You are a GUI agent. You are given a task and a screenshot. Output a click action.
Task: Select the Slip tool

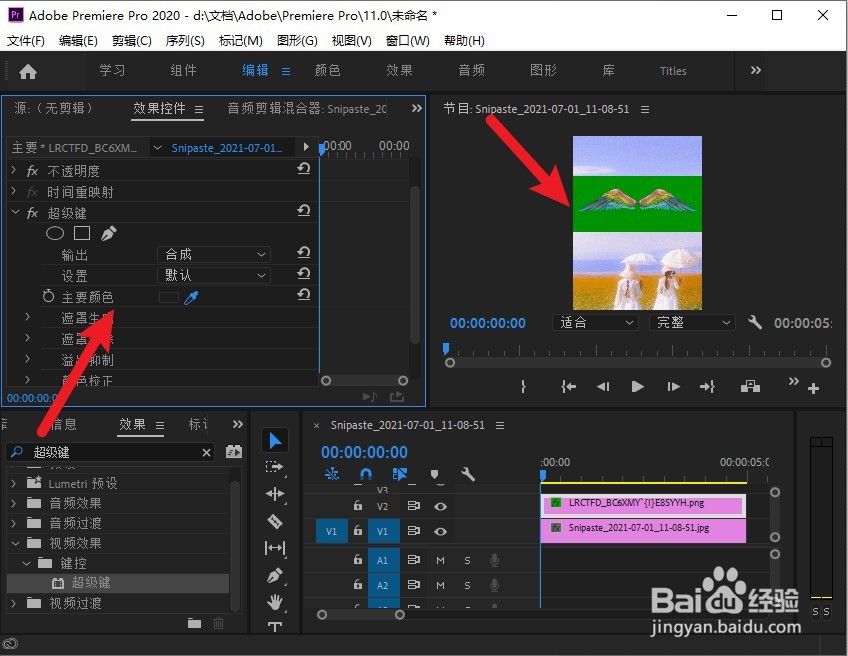click(x=275, y=548)
